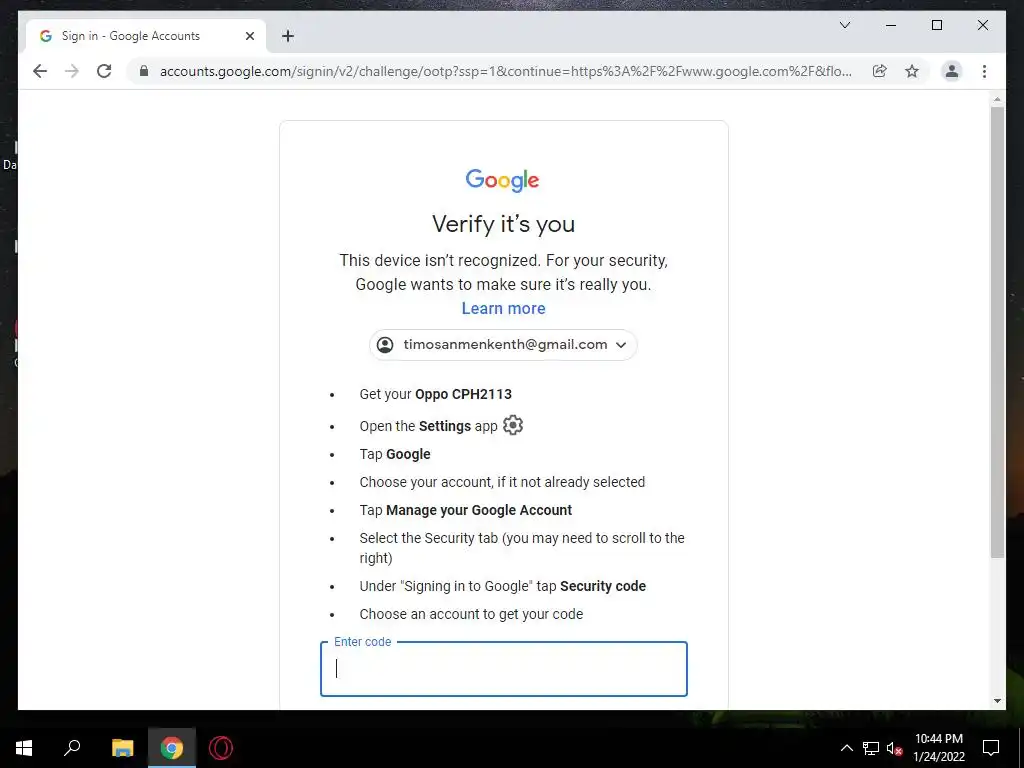Viewport: 1024px width, 768px height.
Task: Launch Opera from the taskbar
Action: click(221, 748)
